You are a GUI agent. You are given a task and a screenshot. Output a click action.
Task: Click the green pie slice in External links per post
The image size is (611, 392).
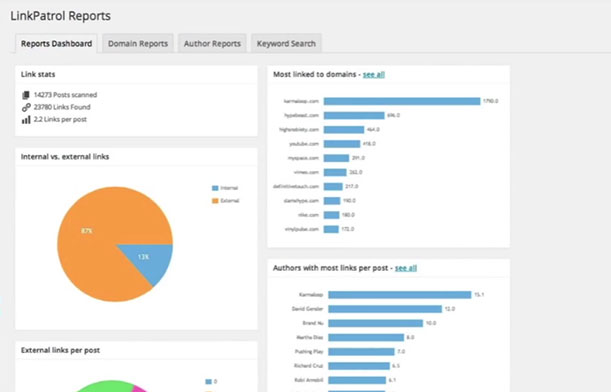pos(105,387)
